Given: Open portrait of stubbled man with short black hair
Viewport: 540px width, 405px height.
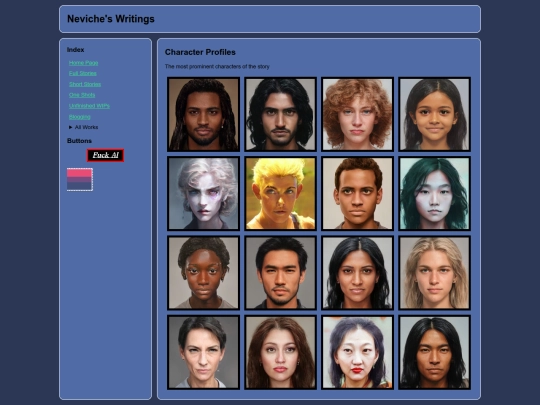Looking at the screenshot, I should coord(281,273).
